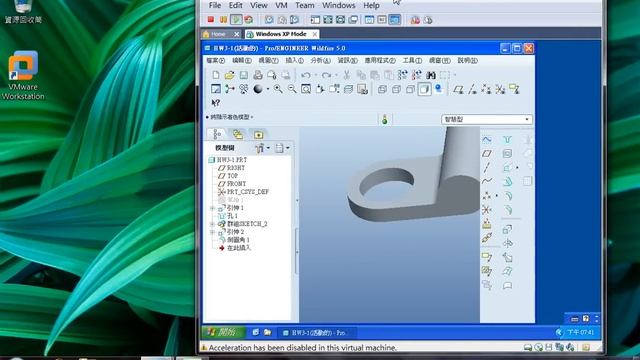Switch to the folder browser navigator tab
The image size is (640, 360).
pos(238,134)
